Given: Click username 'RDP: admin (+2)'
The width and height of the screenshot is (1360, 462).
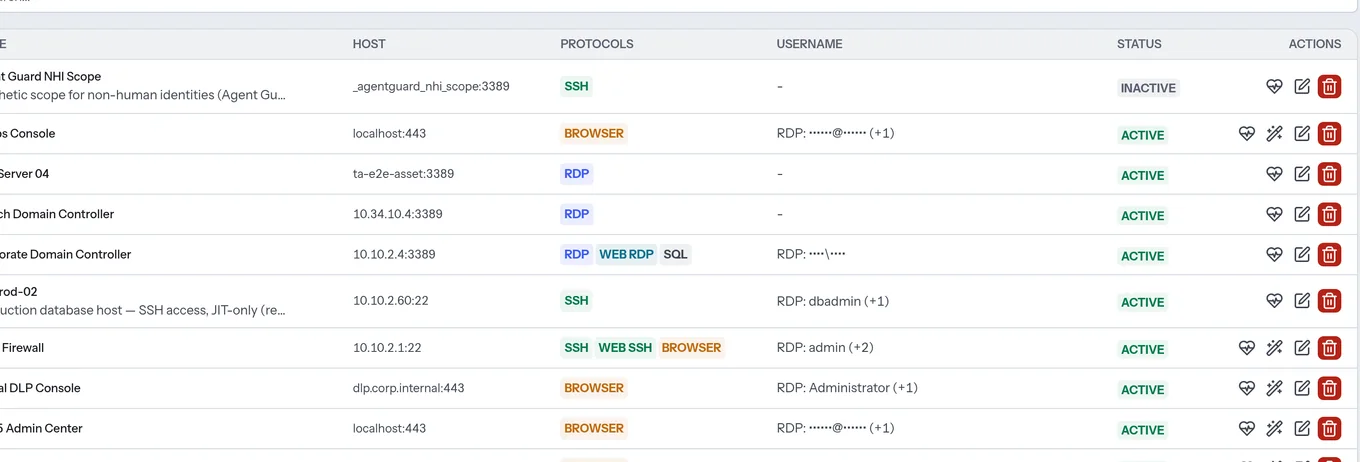Looking at the screenshot, I should pos(825,348).
